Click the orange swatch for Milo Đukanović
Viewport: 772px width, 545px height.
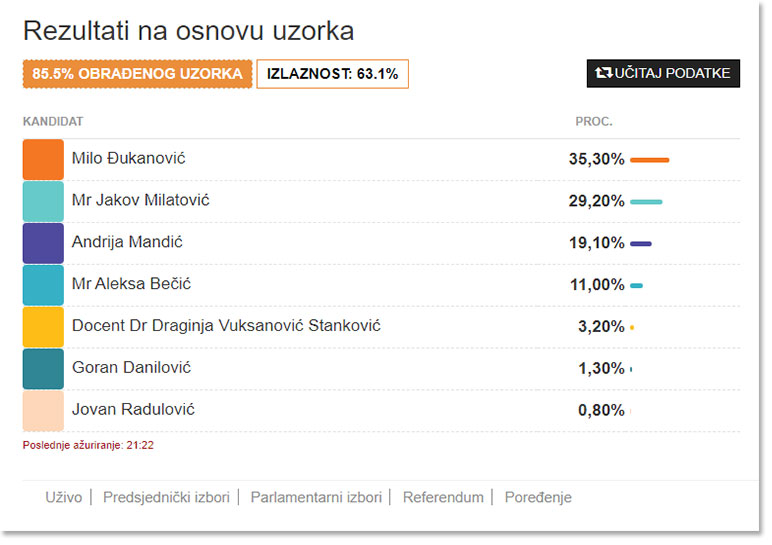click(43, 160)
